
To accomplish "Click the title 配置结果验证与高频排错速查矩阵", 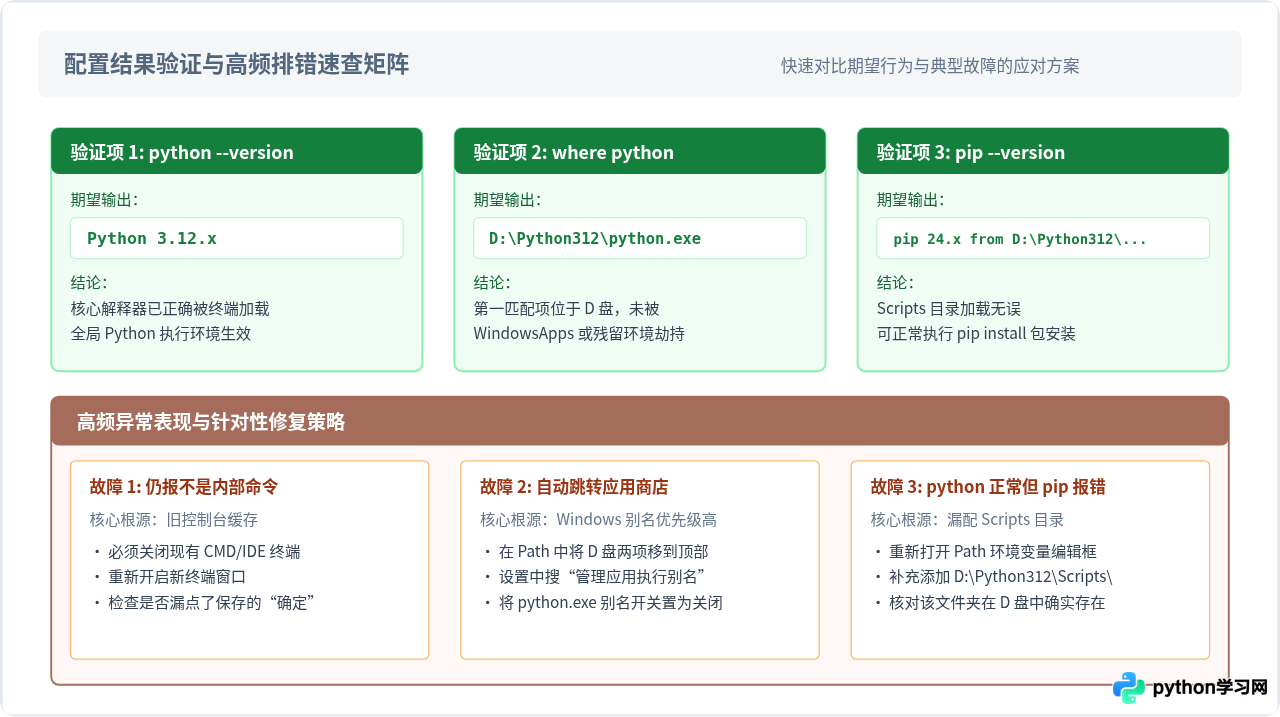I will [237, 65].
